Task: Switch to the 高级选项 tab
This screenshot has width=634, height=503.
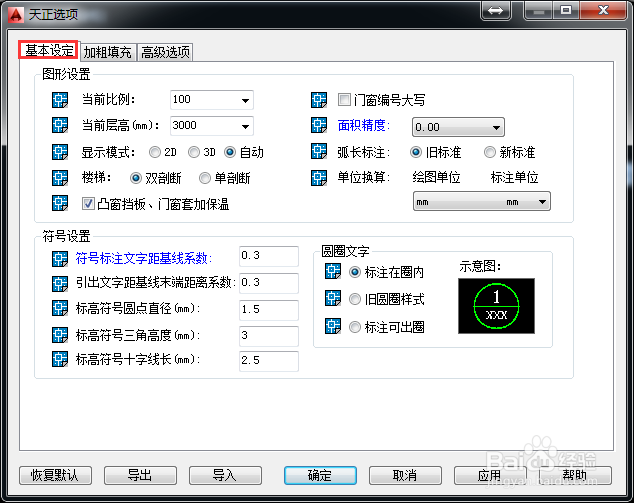Action: (x=165, y=52)
